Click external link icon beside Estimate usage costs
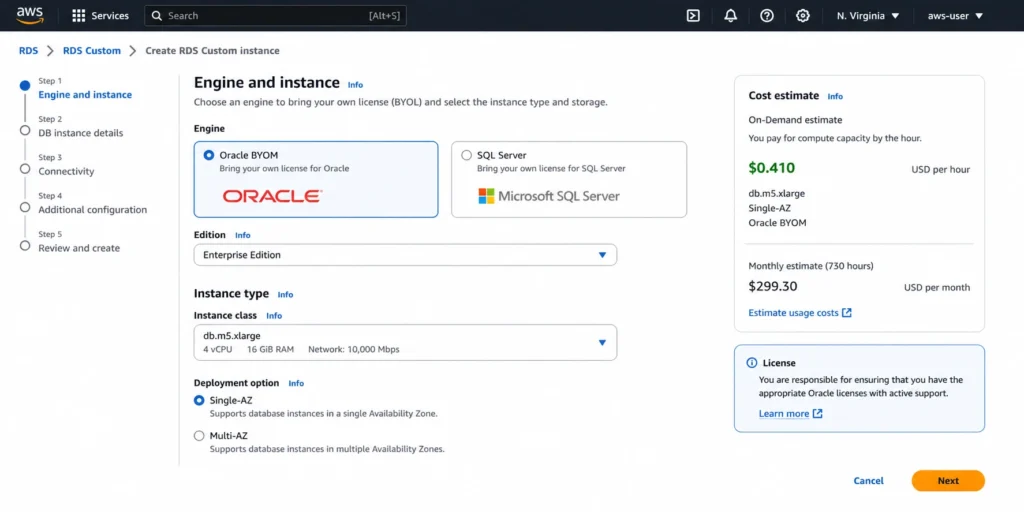Image resolution: width=1024 pixels, height=512 pixels. tap(847, 313)
